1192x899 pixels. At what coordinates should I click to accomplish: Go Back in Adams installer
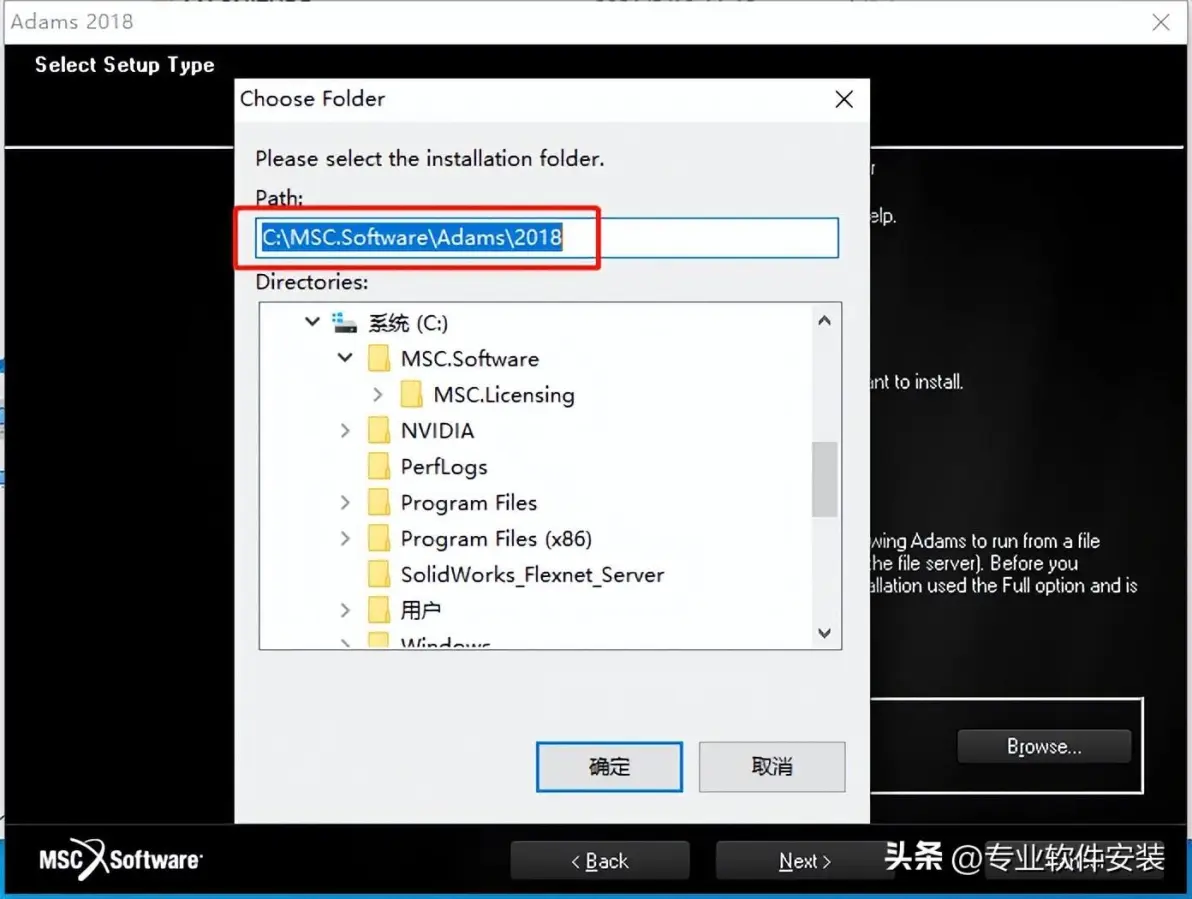600,861
